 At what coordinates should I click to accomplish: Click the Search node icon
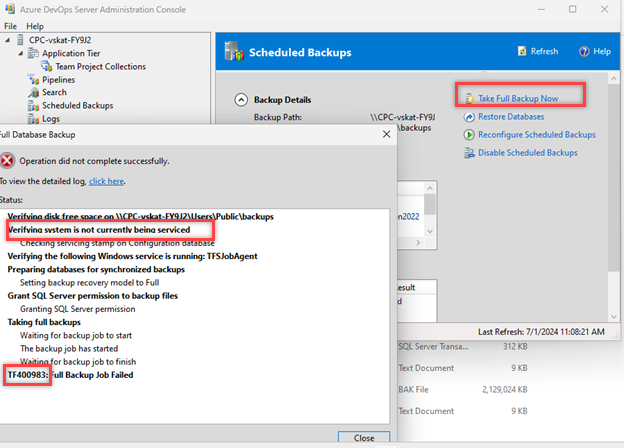pyautogui.click(x=33, y=92)
